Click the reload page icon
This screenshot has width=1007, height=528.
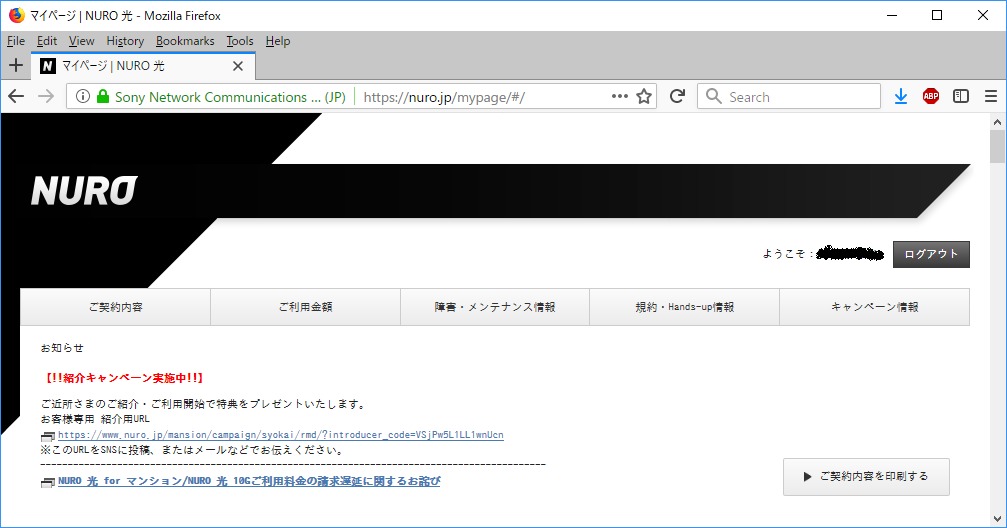(677, 97)
